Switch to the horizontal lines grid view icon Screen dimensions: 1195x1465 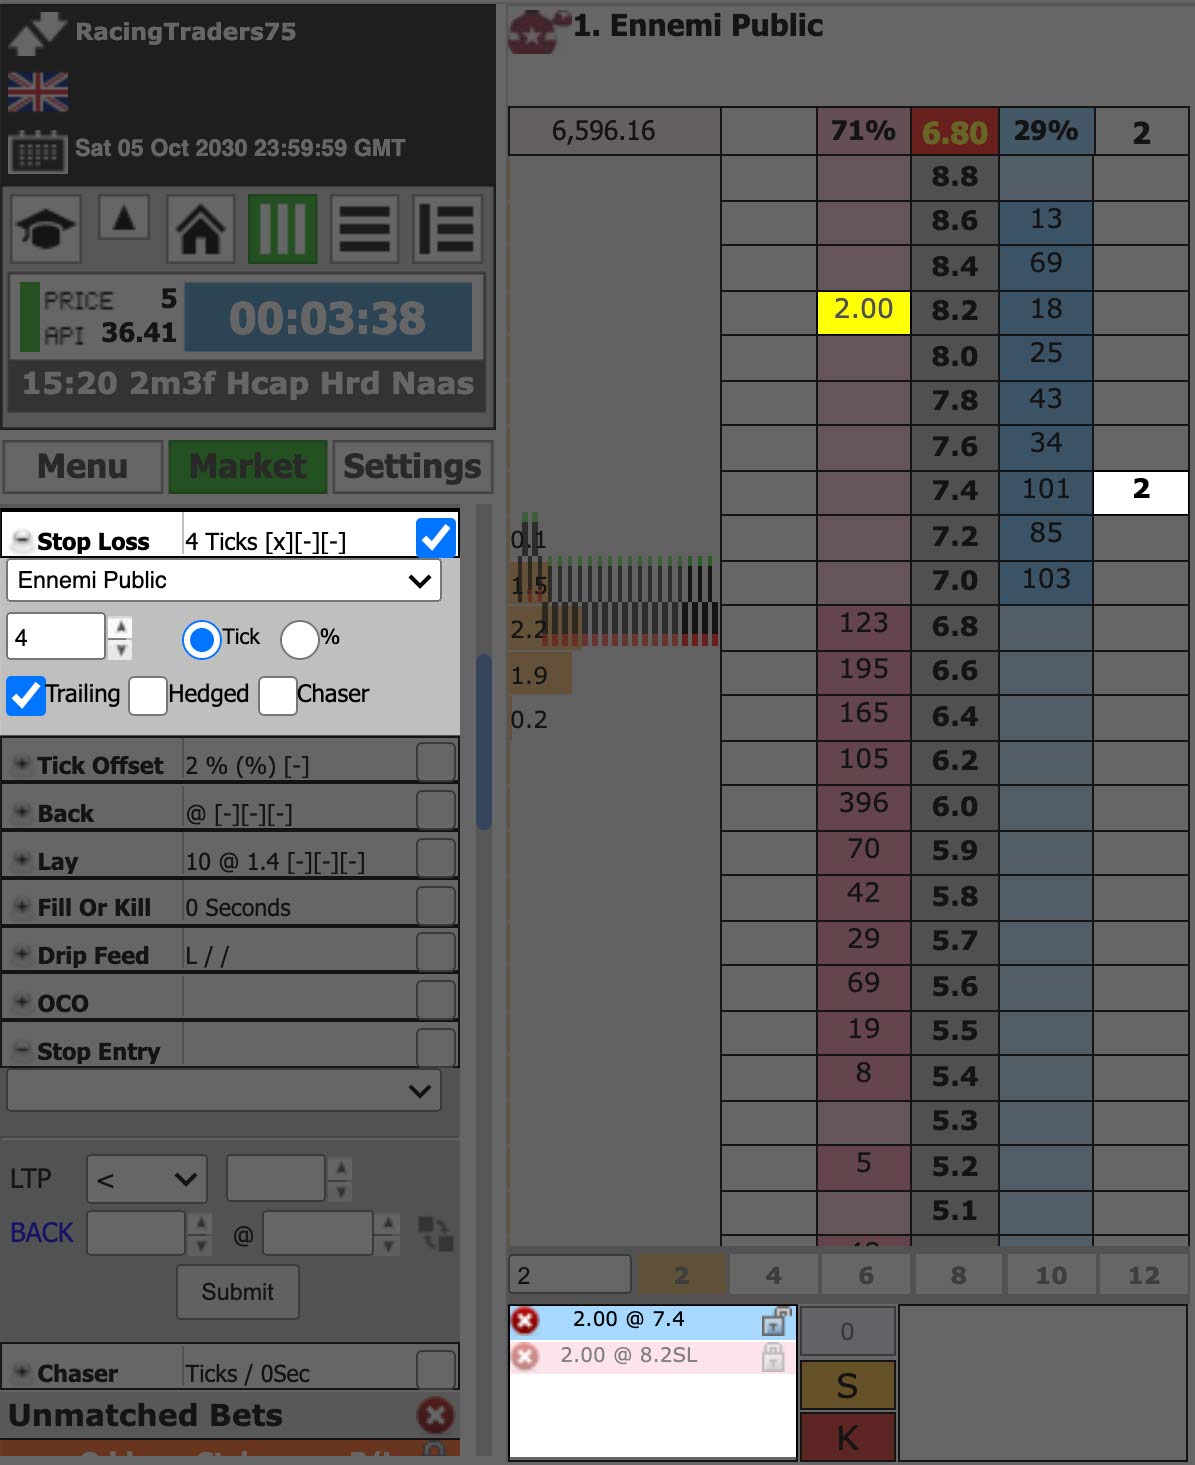click(364, 229)
